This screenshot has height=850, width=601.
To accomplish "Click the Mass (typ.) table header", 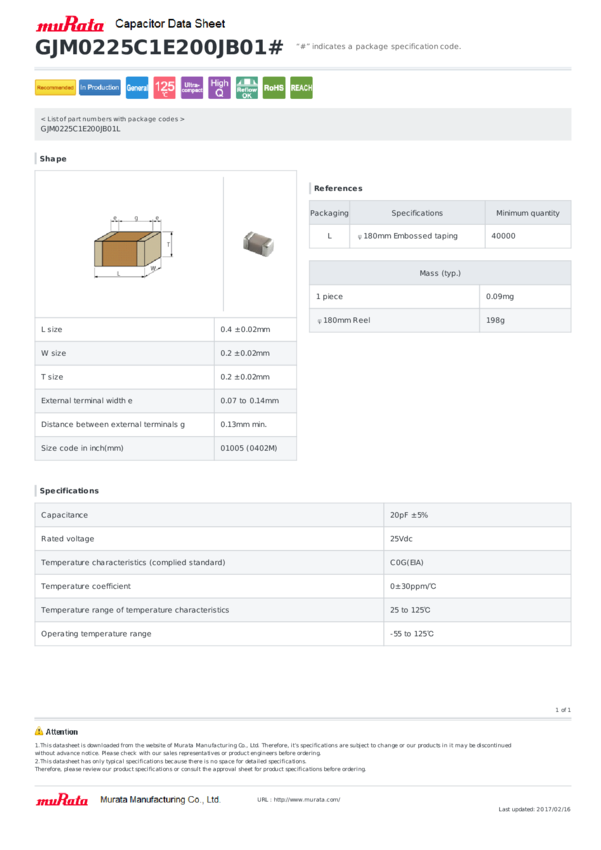I will click(x=440, y=273).
